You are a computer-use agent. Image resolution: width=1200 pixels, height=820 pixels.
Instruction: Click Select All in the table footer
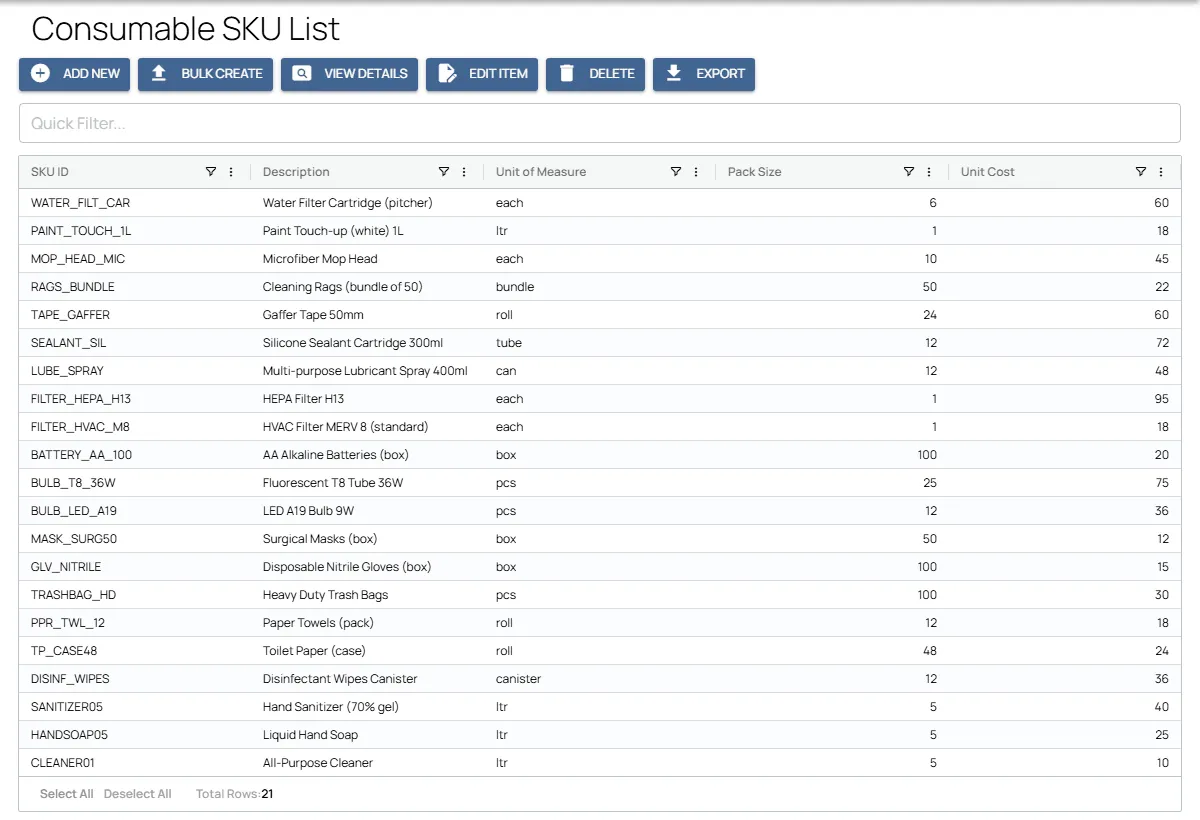tap(67, 794)
